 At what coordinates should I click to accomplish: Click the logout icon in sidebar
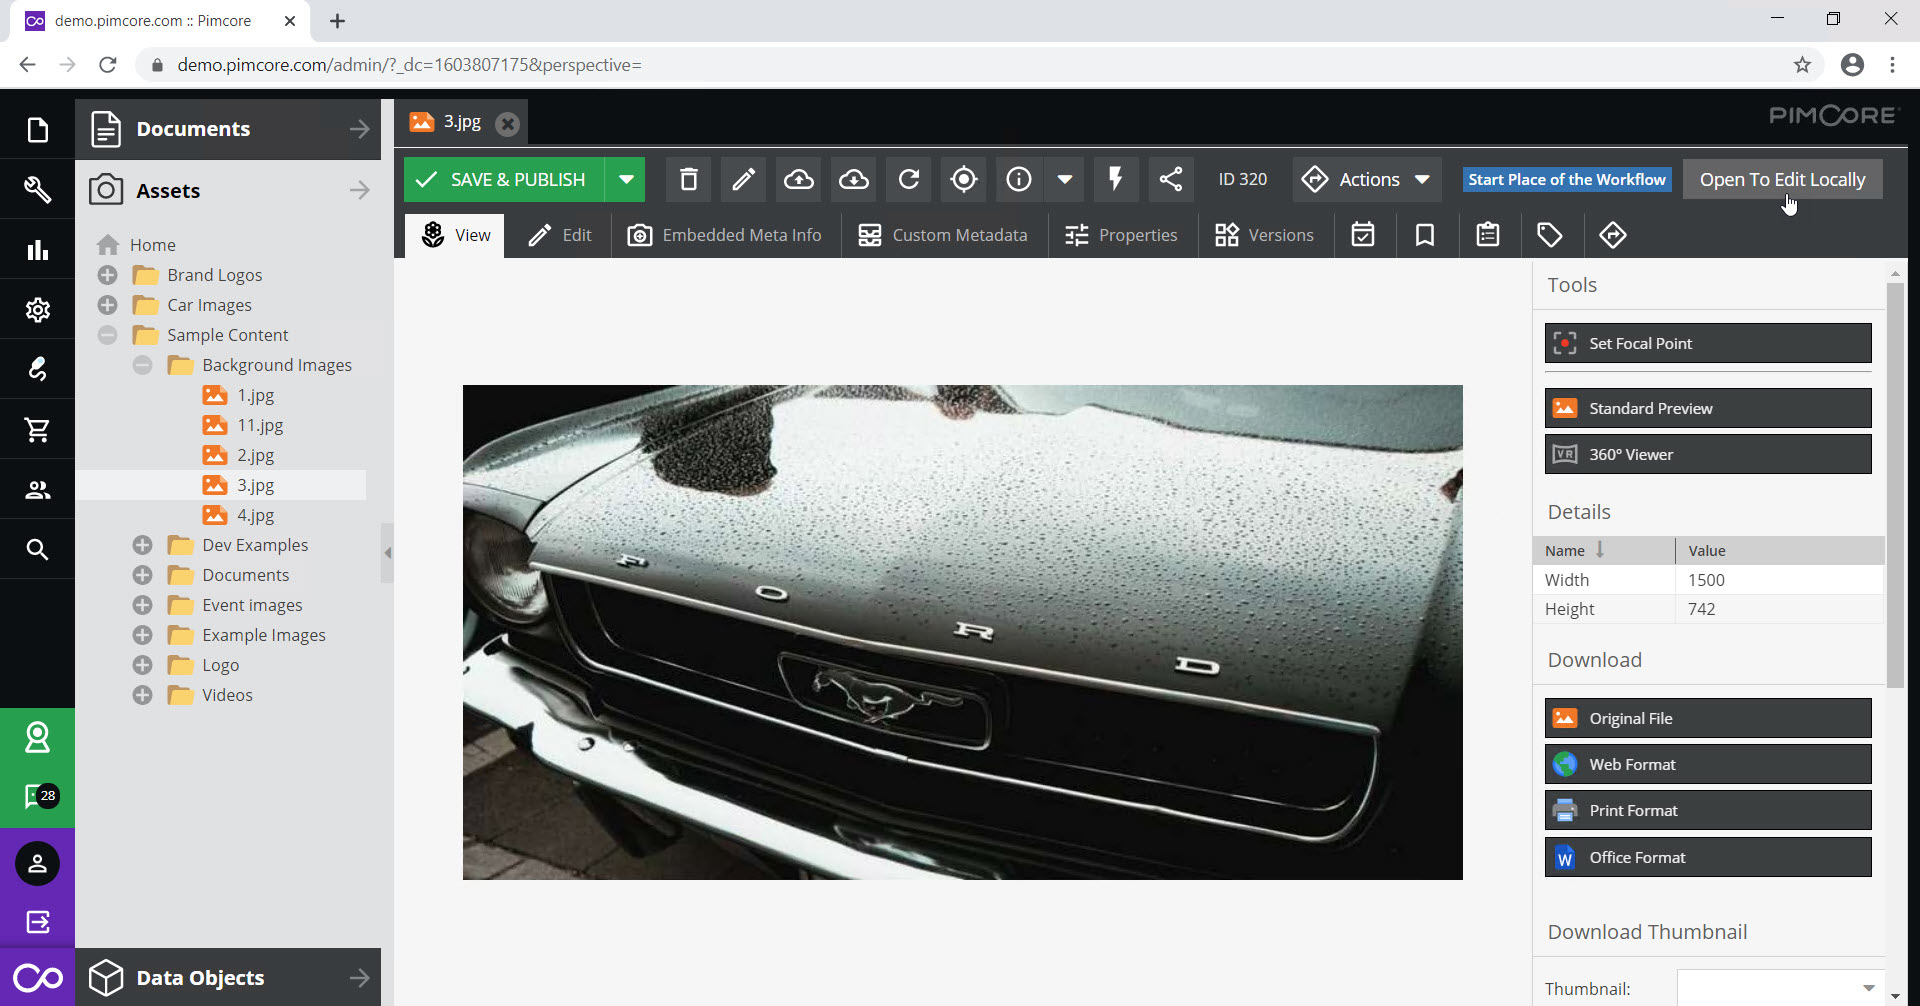click(37, 921)
